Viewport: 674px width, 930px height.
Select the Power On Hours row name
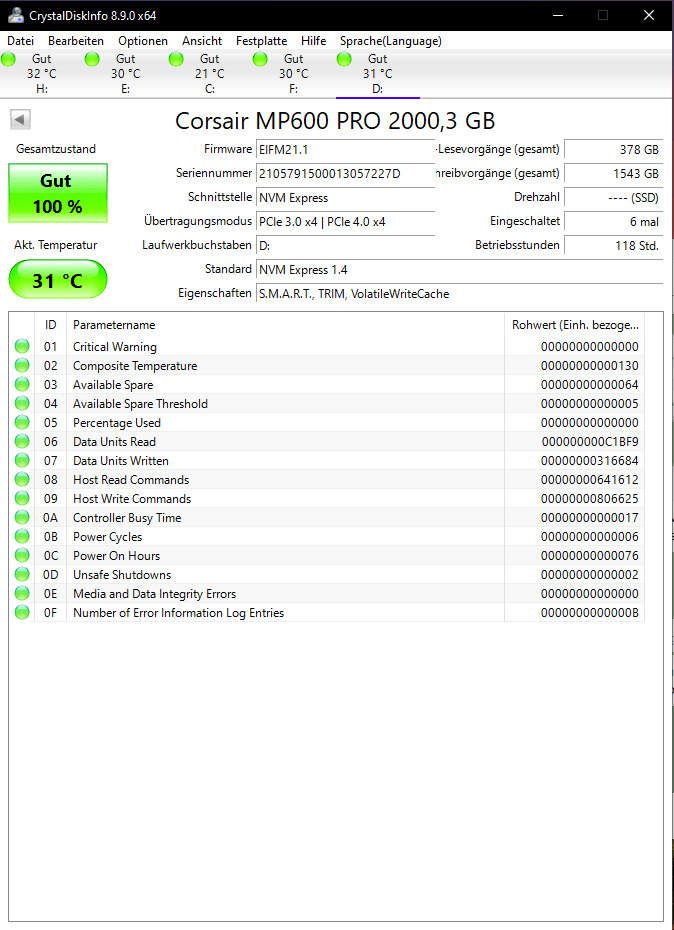[x=116, y=555]
